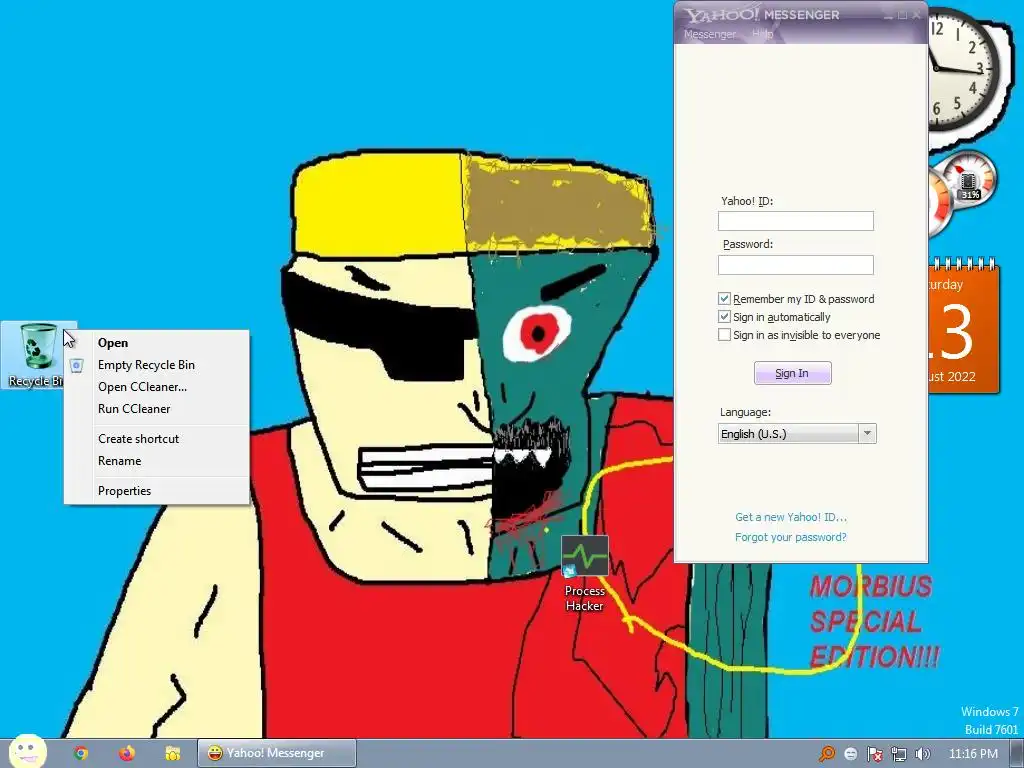Viewport: 1024px width, 768px height.
Task: Select Run CCleaner menu entry
Action: pos(157,409)
